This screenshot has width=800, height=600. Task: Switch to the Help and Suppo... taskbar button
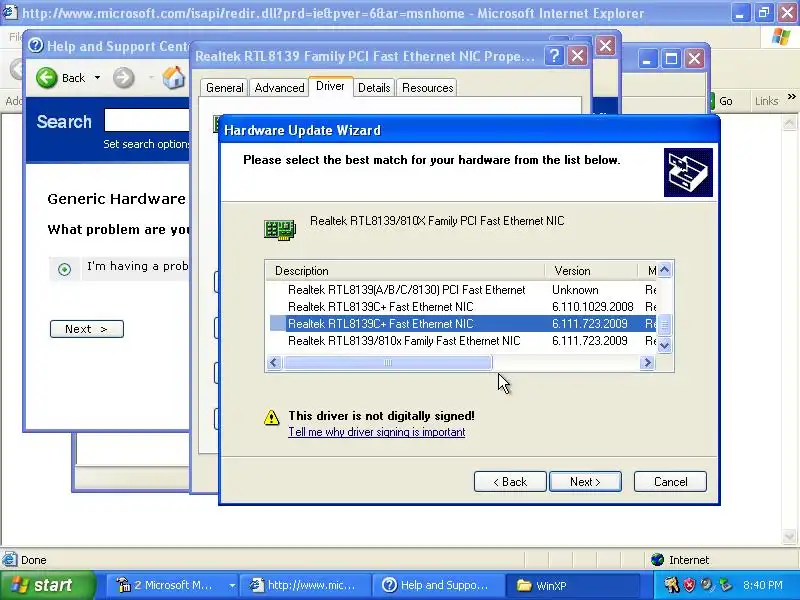point(438,585)
